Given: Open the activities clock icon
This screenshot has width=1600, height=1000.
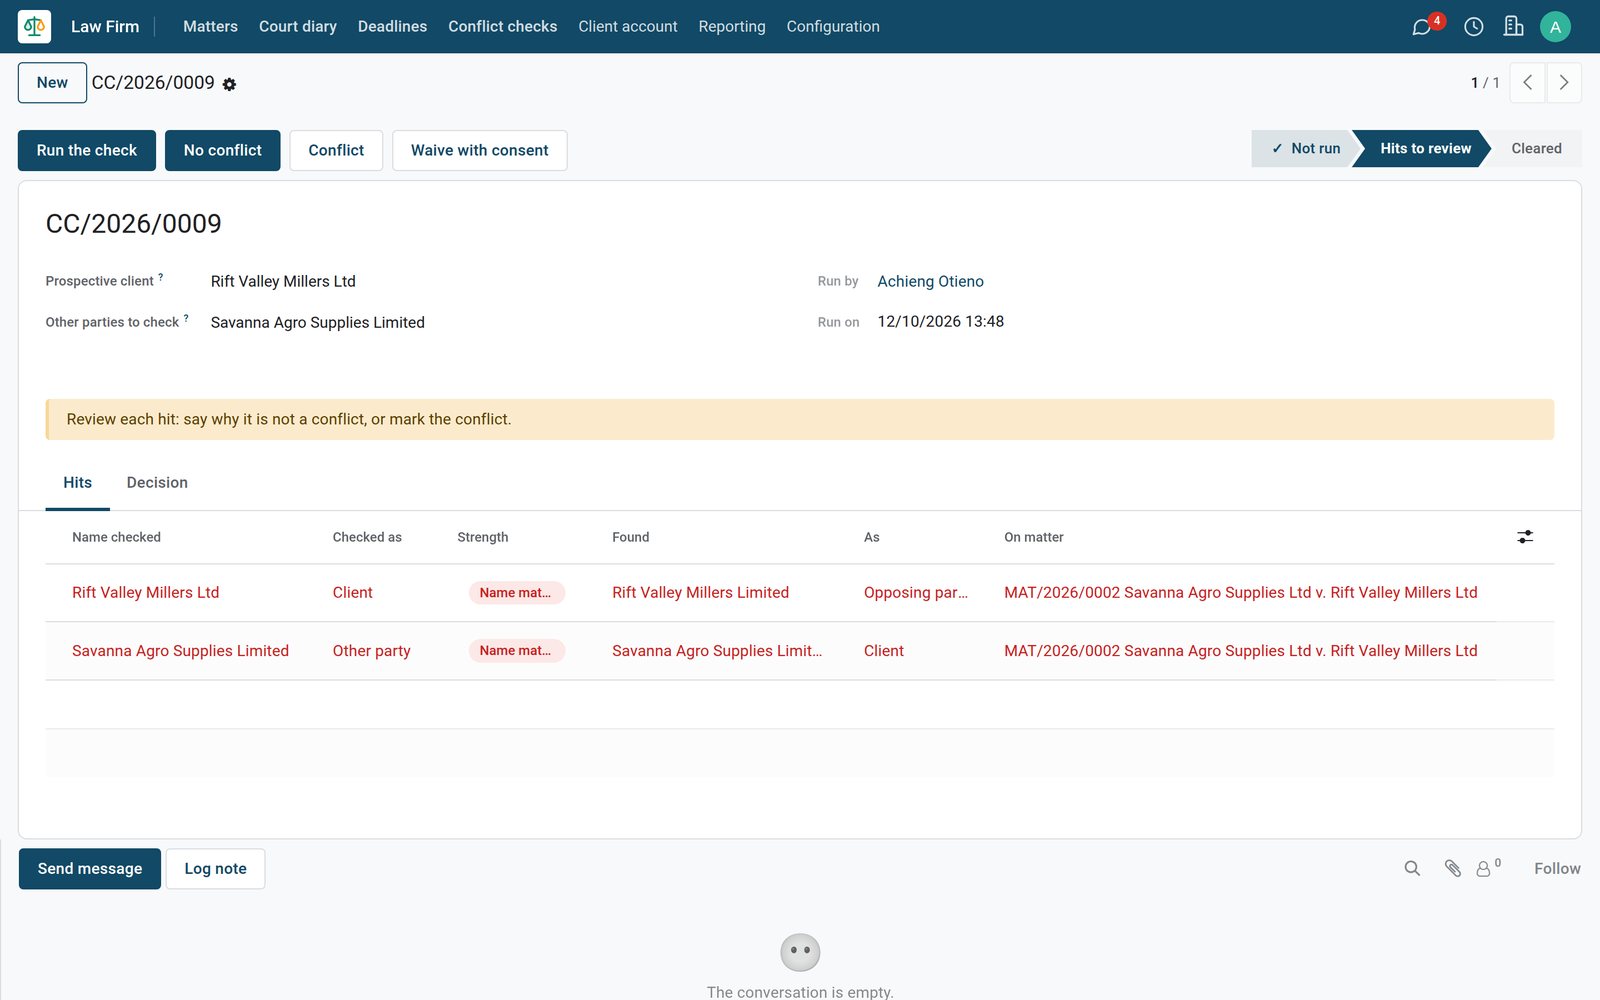Looking at the screenshot, I should tap(1473, 27).
